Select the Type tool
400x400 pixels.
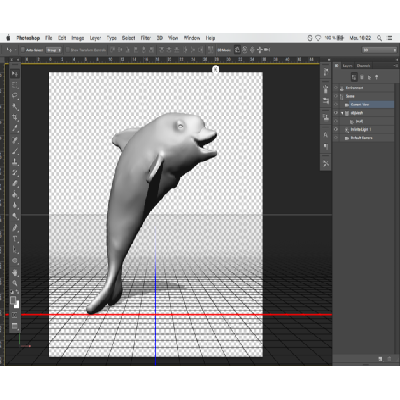pos(15,239)
